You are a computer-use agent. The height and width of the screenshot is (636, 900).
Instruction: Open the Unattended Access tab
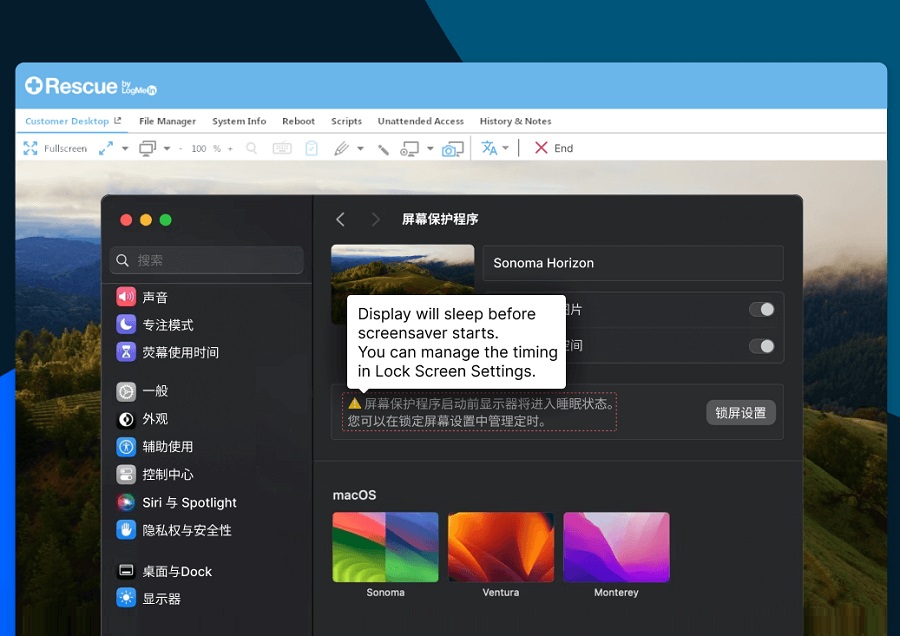421,121
